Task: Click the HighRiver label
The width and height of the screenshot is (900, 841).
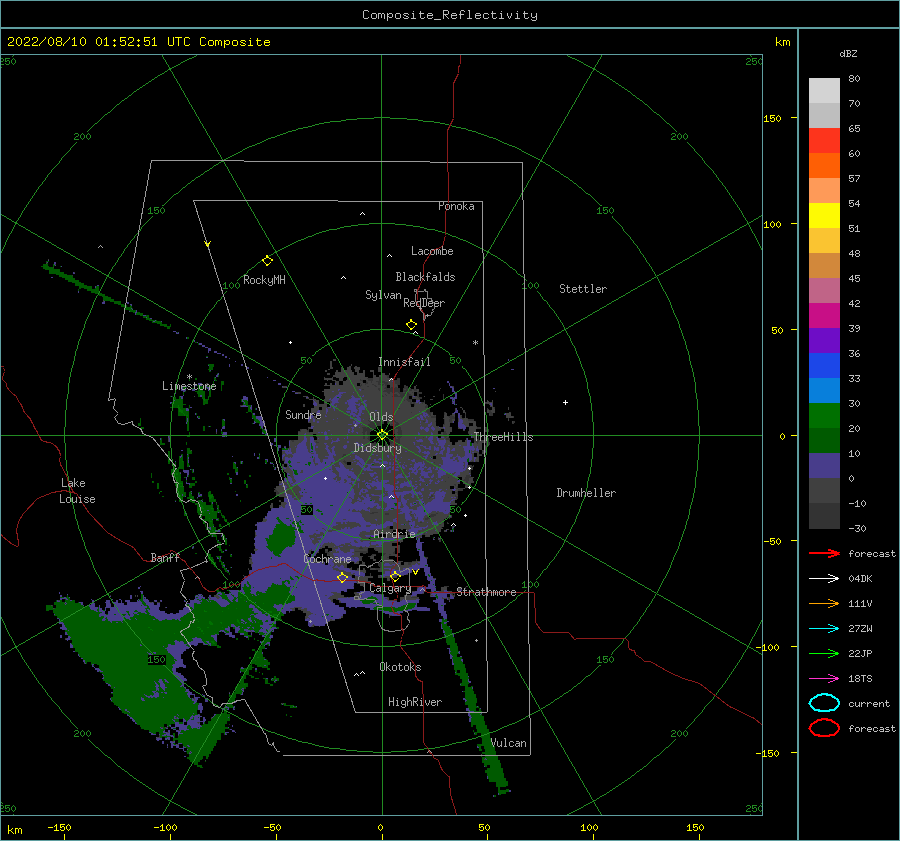Action: click(415, 702)
